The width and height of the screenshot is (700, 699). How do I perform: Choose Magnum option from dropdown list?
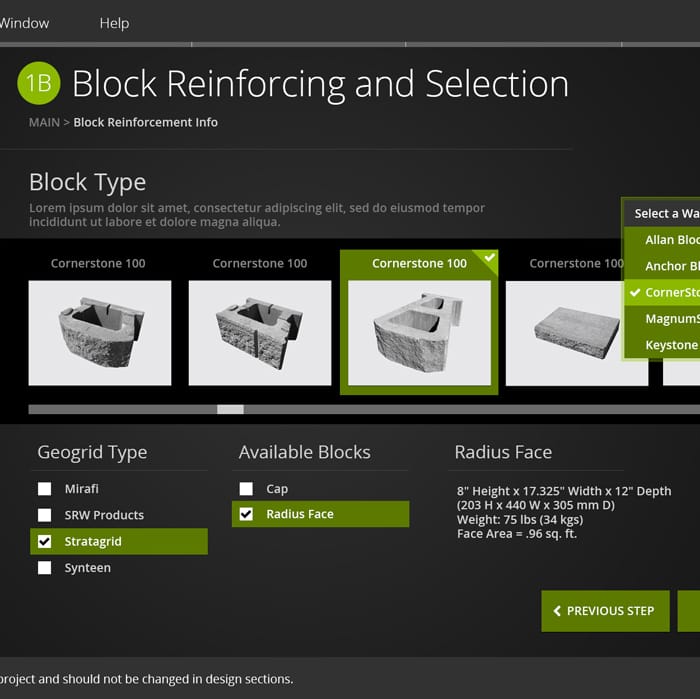click(x=662, y=319)
